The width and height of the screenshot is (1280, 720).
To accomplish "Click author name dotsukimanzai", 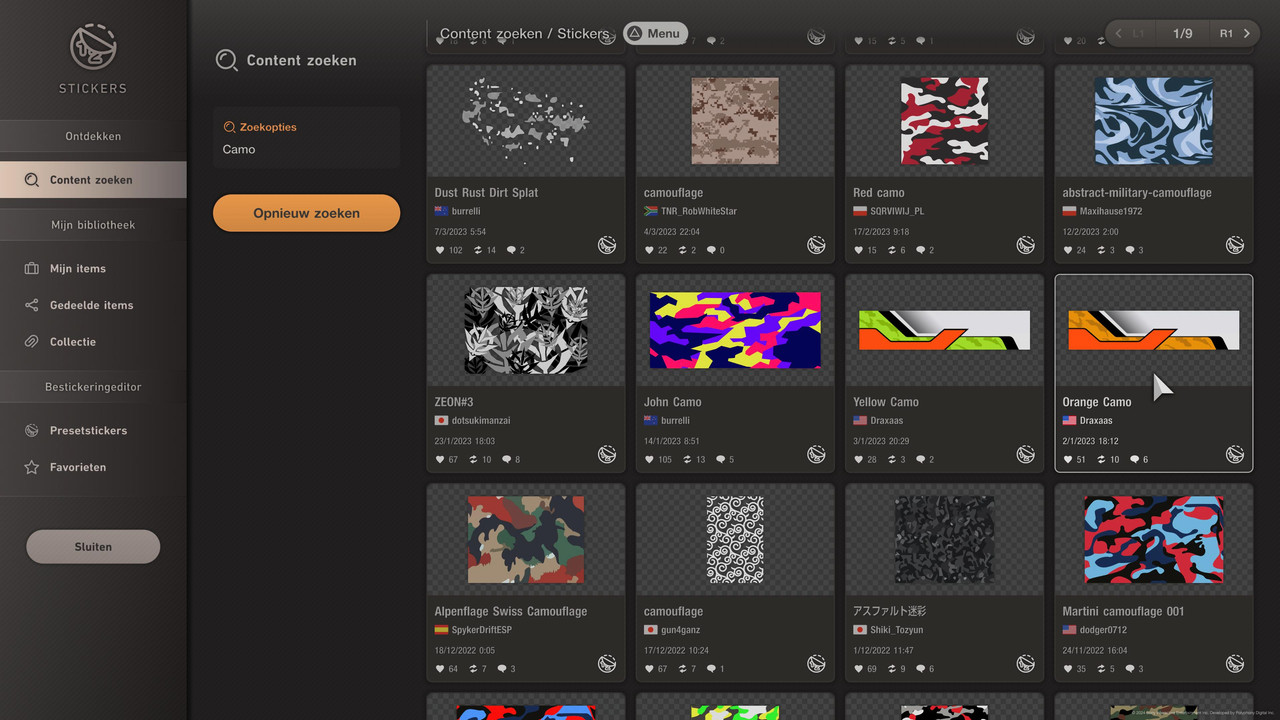I will (481, 421).
